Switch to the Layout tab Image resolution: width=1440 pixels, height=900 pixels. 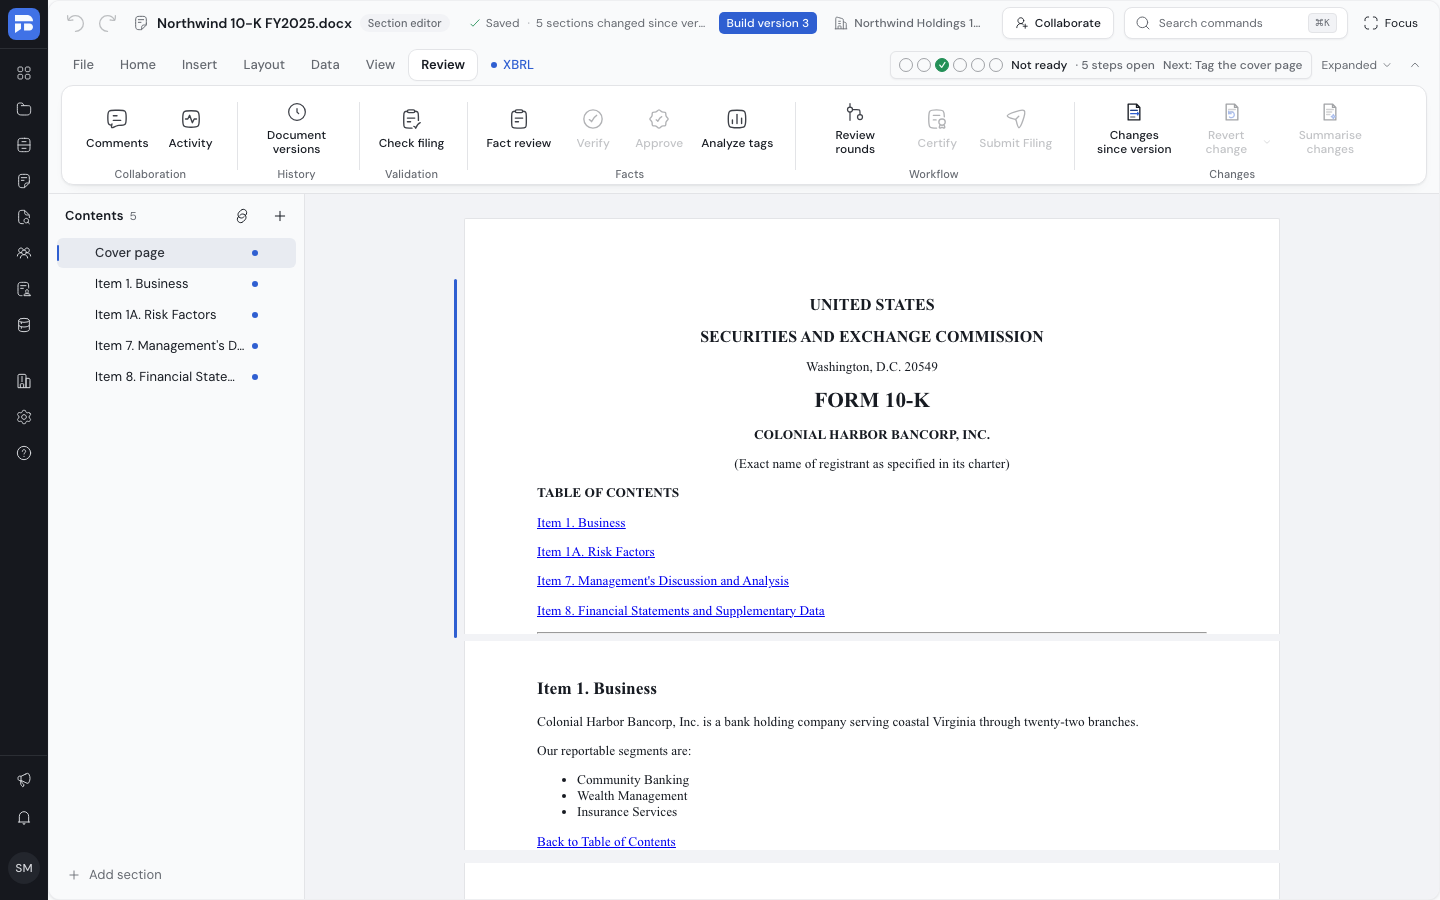click(264, 65)
